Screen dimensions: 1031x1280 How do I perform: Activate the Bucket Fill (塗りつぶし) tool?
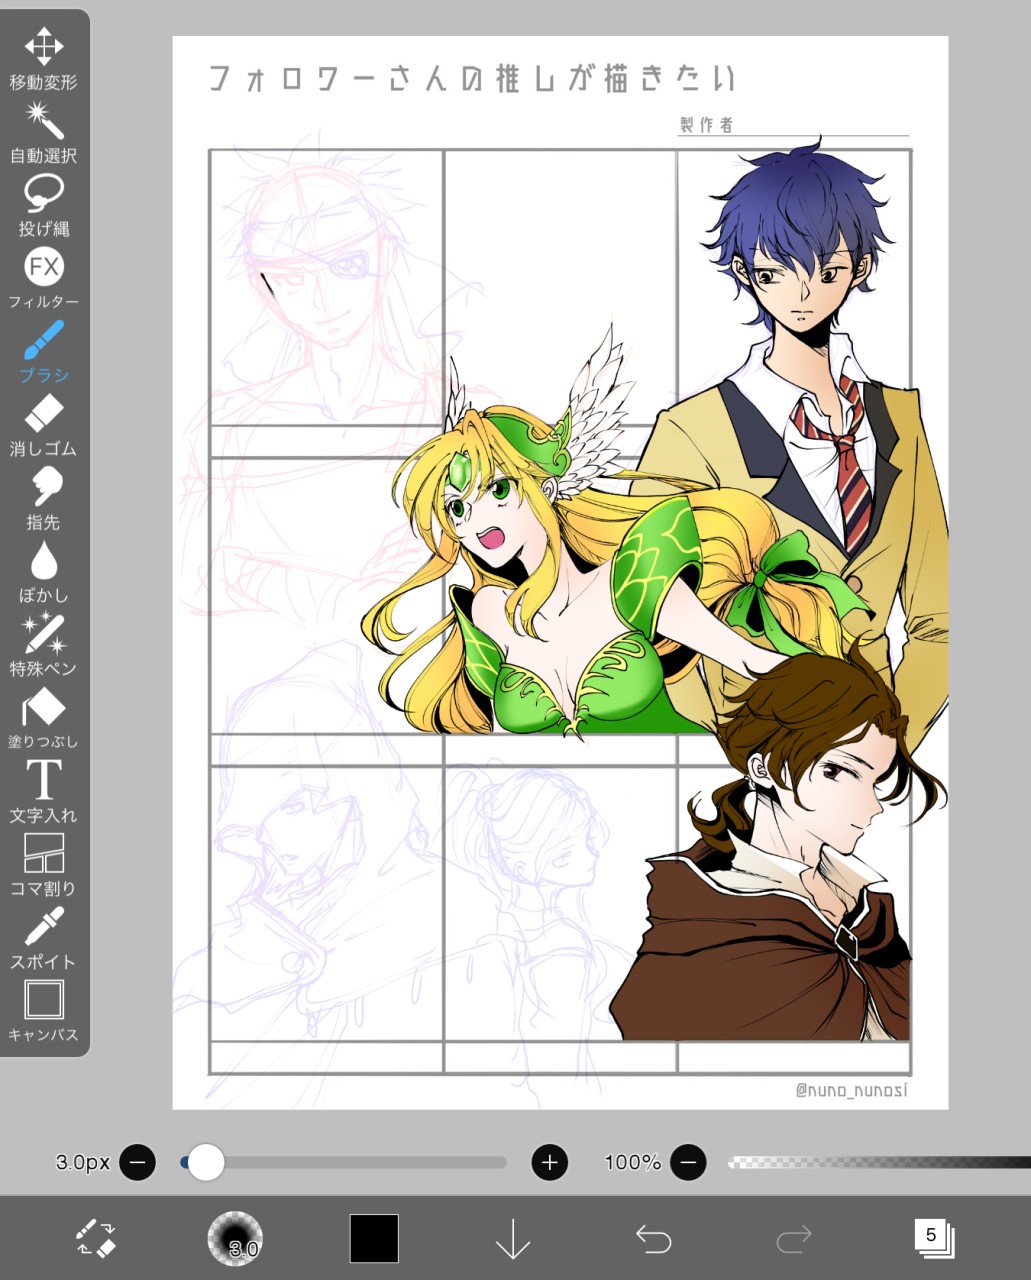point(44,718)
